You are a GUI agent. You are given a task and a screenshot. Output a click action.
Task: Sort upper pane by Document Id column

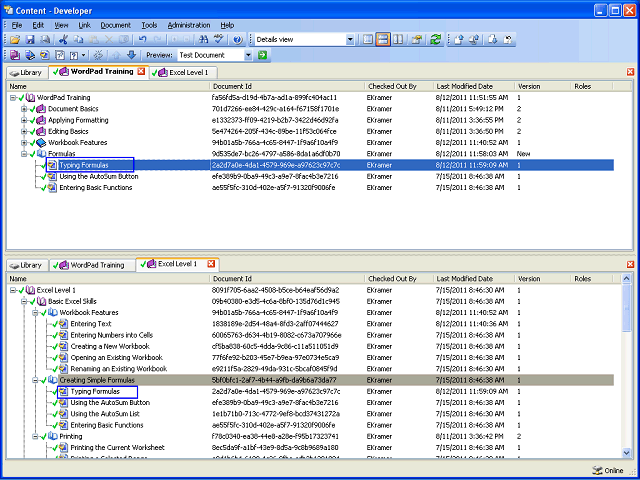(x=287, y=87)
